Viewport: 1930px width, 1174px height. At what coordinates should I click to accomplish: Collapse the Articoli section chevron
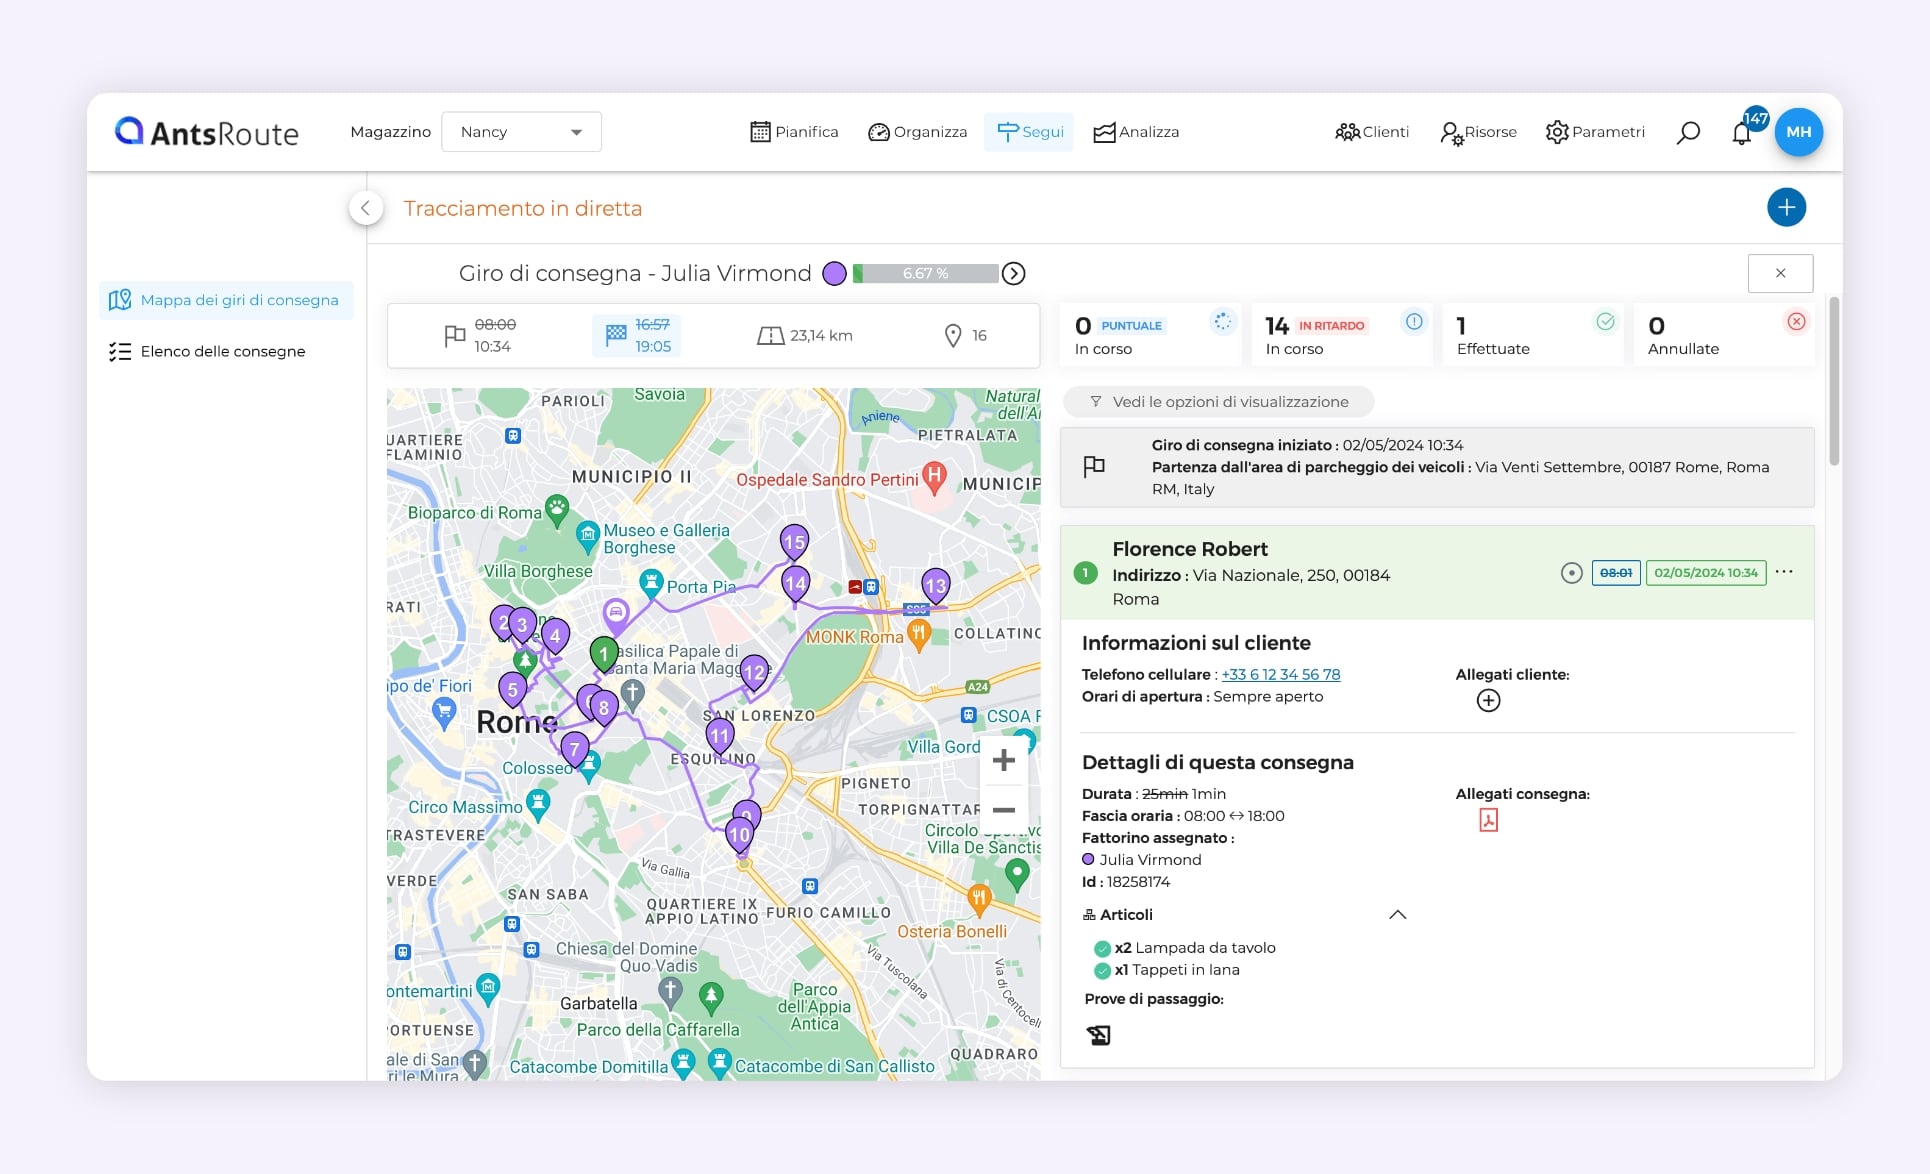coord(1398,914)
